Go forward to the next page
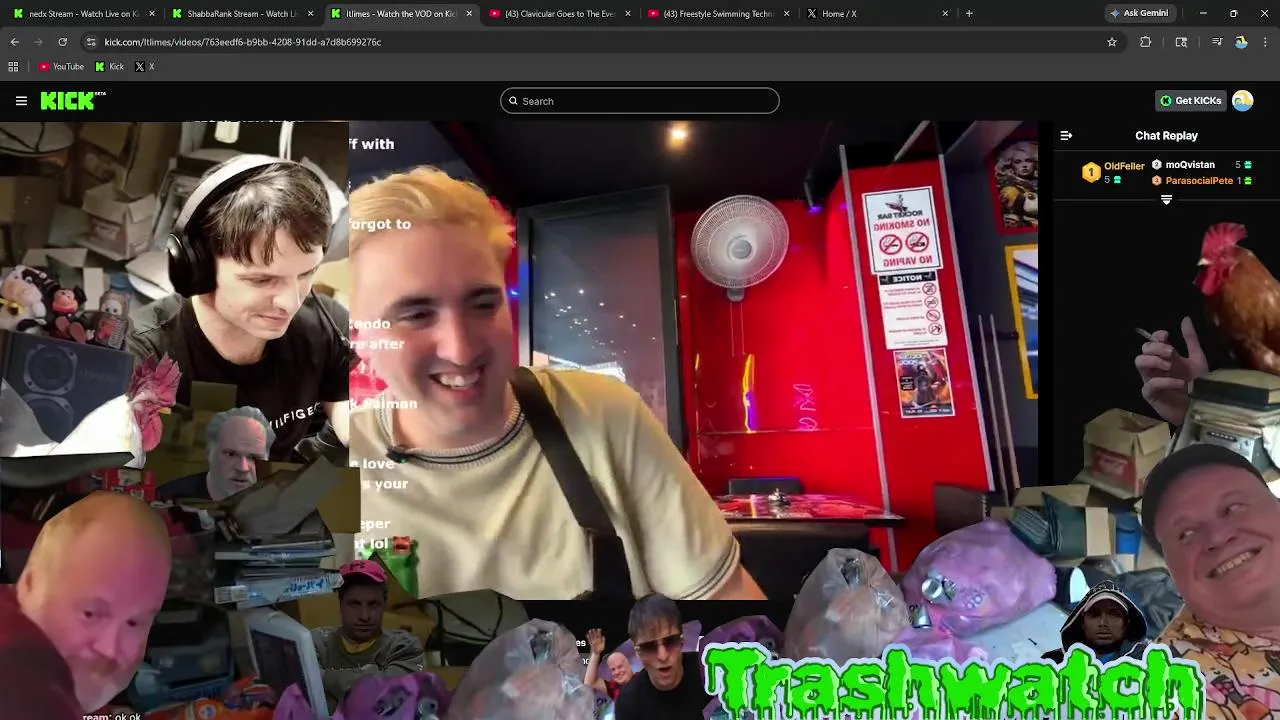 [39, 42]
